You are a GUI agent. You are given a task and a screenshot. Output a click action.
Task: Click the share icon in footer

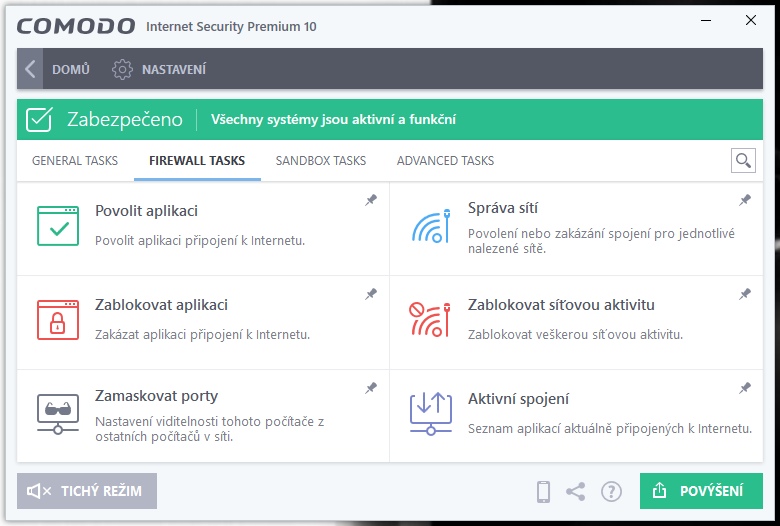pyautogui.click(x=575, y=491)
